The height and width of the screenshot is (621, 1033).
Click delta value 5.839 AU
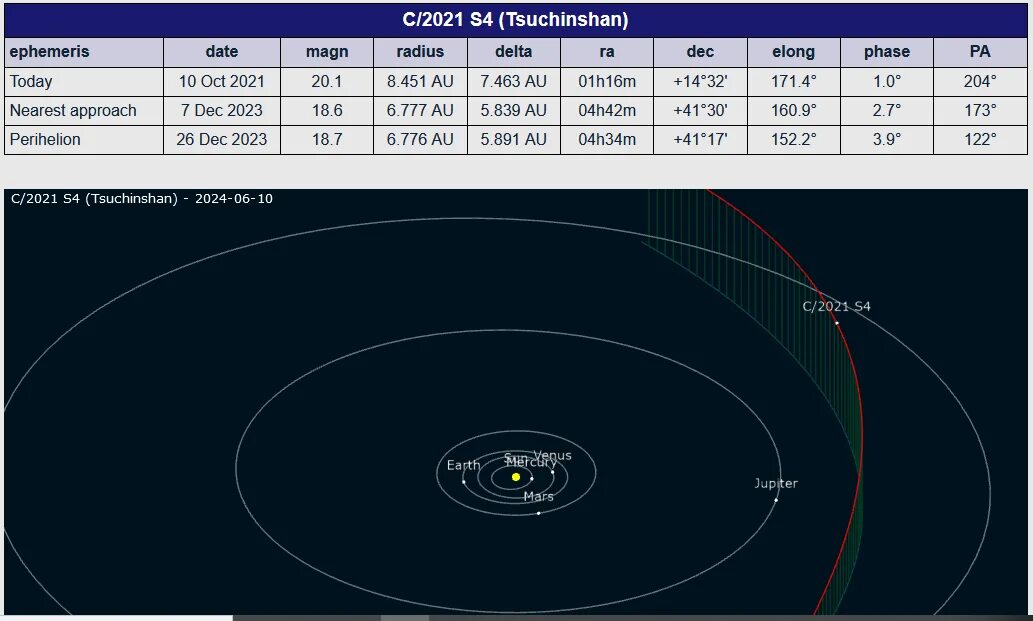(x=513, y=110)
